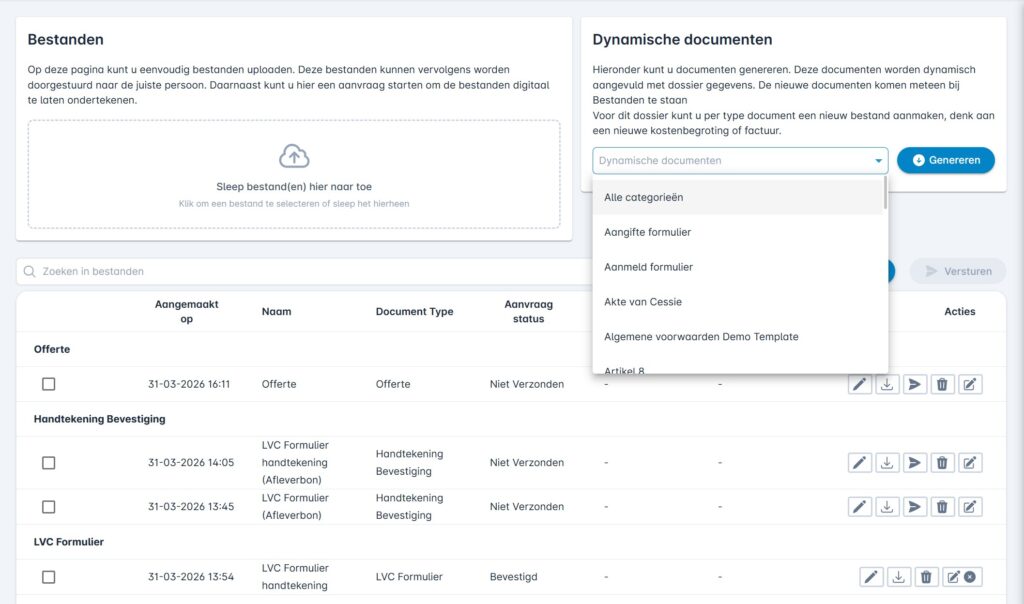
Task: Pick 'Alle categorieën' in the list
Action: pos(644,197)
